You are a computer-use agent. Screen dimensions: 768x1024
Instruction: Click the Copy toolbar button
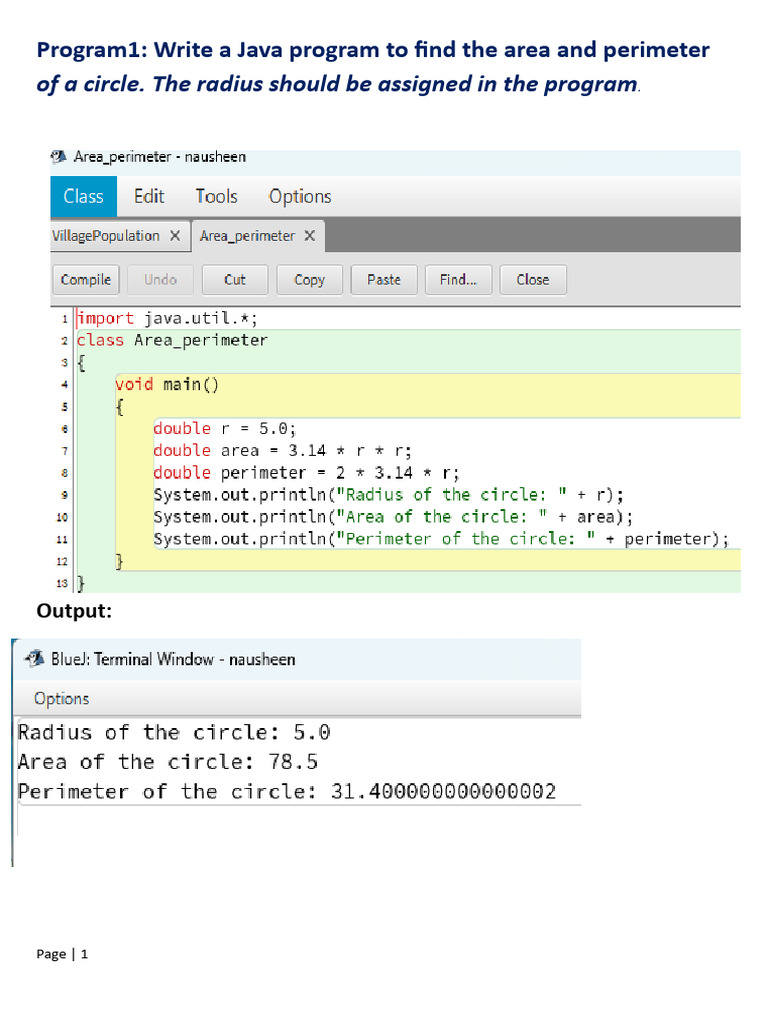coord(309,280)
